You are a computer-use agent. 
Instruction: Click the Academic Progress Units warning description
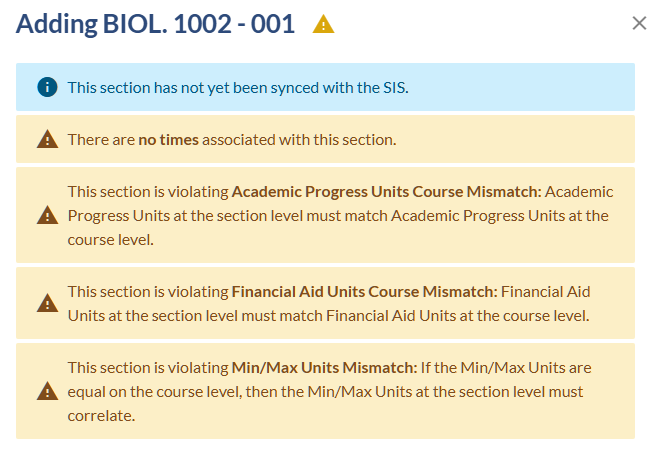click(x=340, y=216)
